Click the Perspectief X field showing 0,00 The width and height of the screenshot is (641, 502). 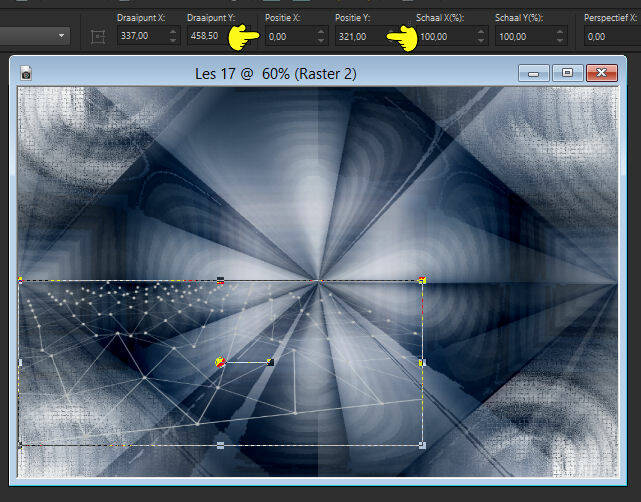click(612, 36)
